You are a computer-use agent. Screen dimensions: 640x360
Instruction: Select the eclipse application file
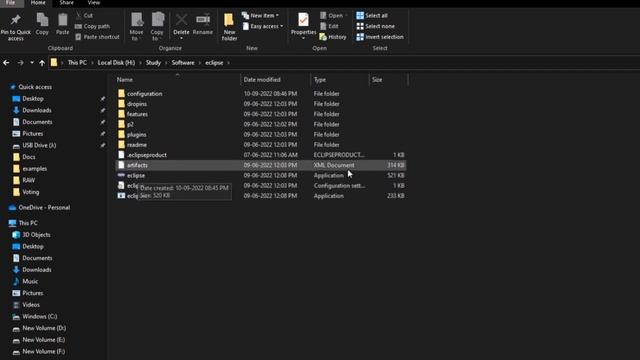(261, 175)
